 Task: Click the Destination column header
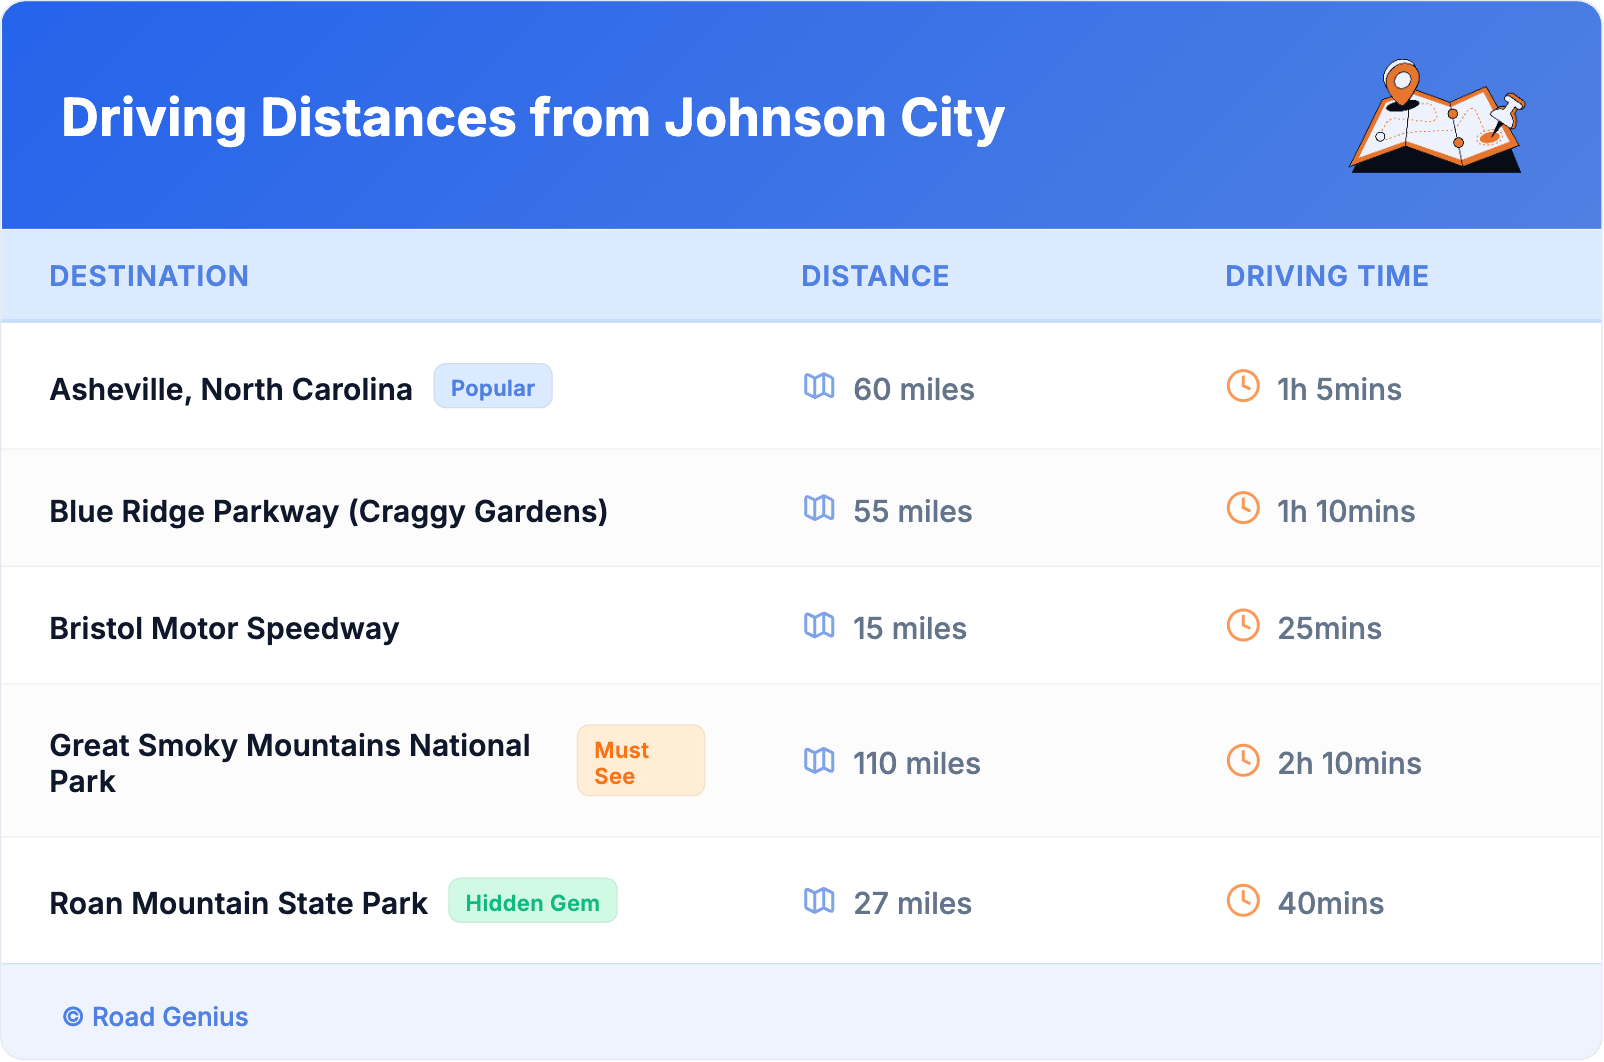tap(149, 276)
